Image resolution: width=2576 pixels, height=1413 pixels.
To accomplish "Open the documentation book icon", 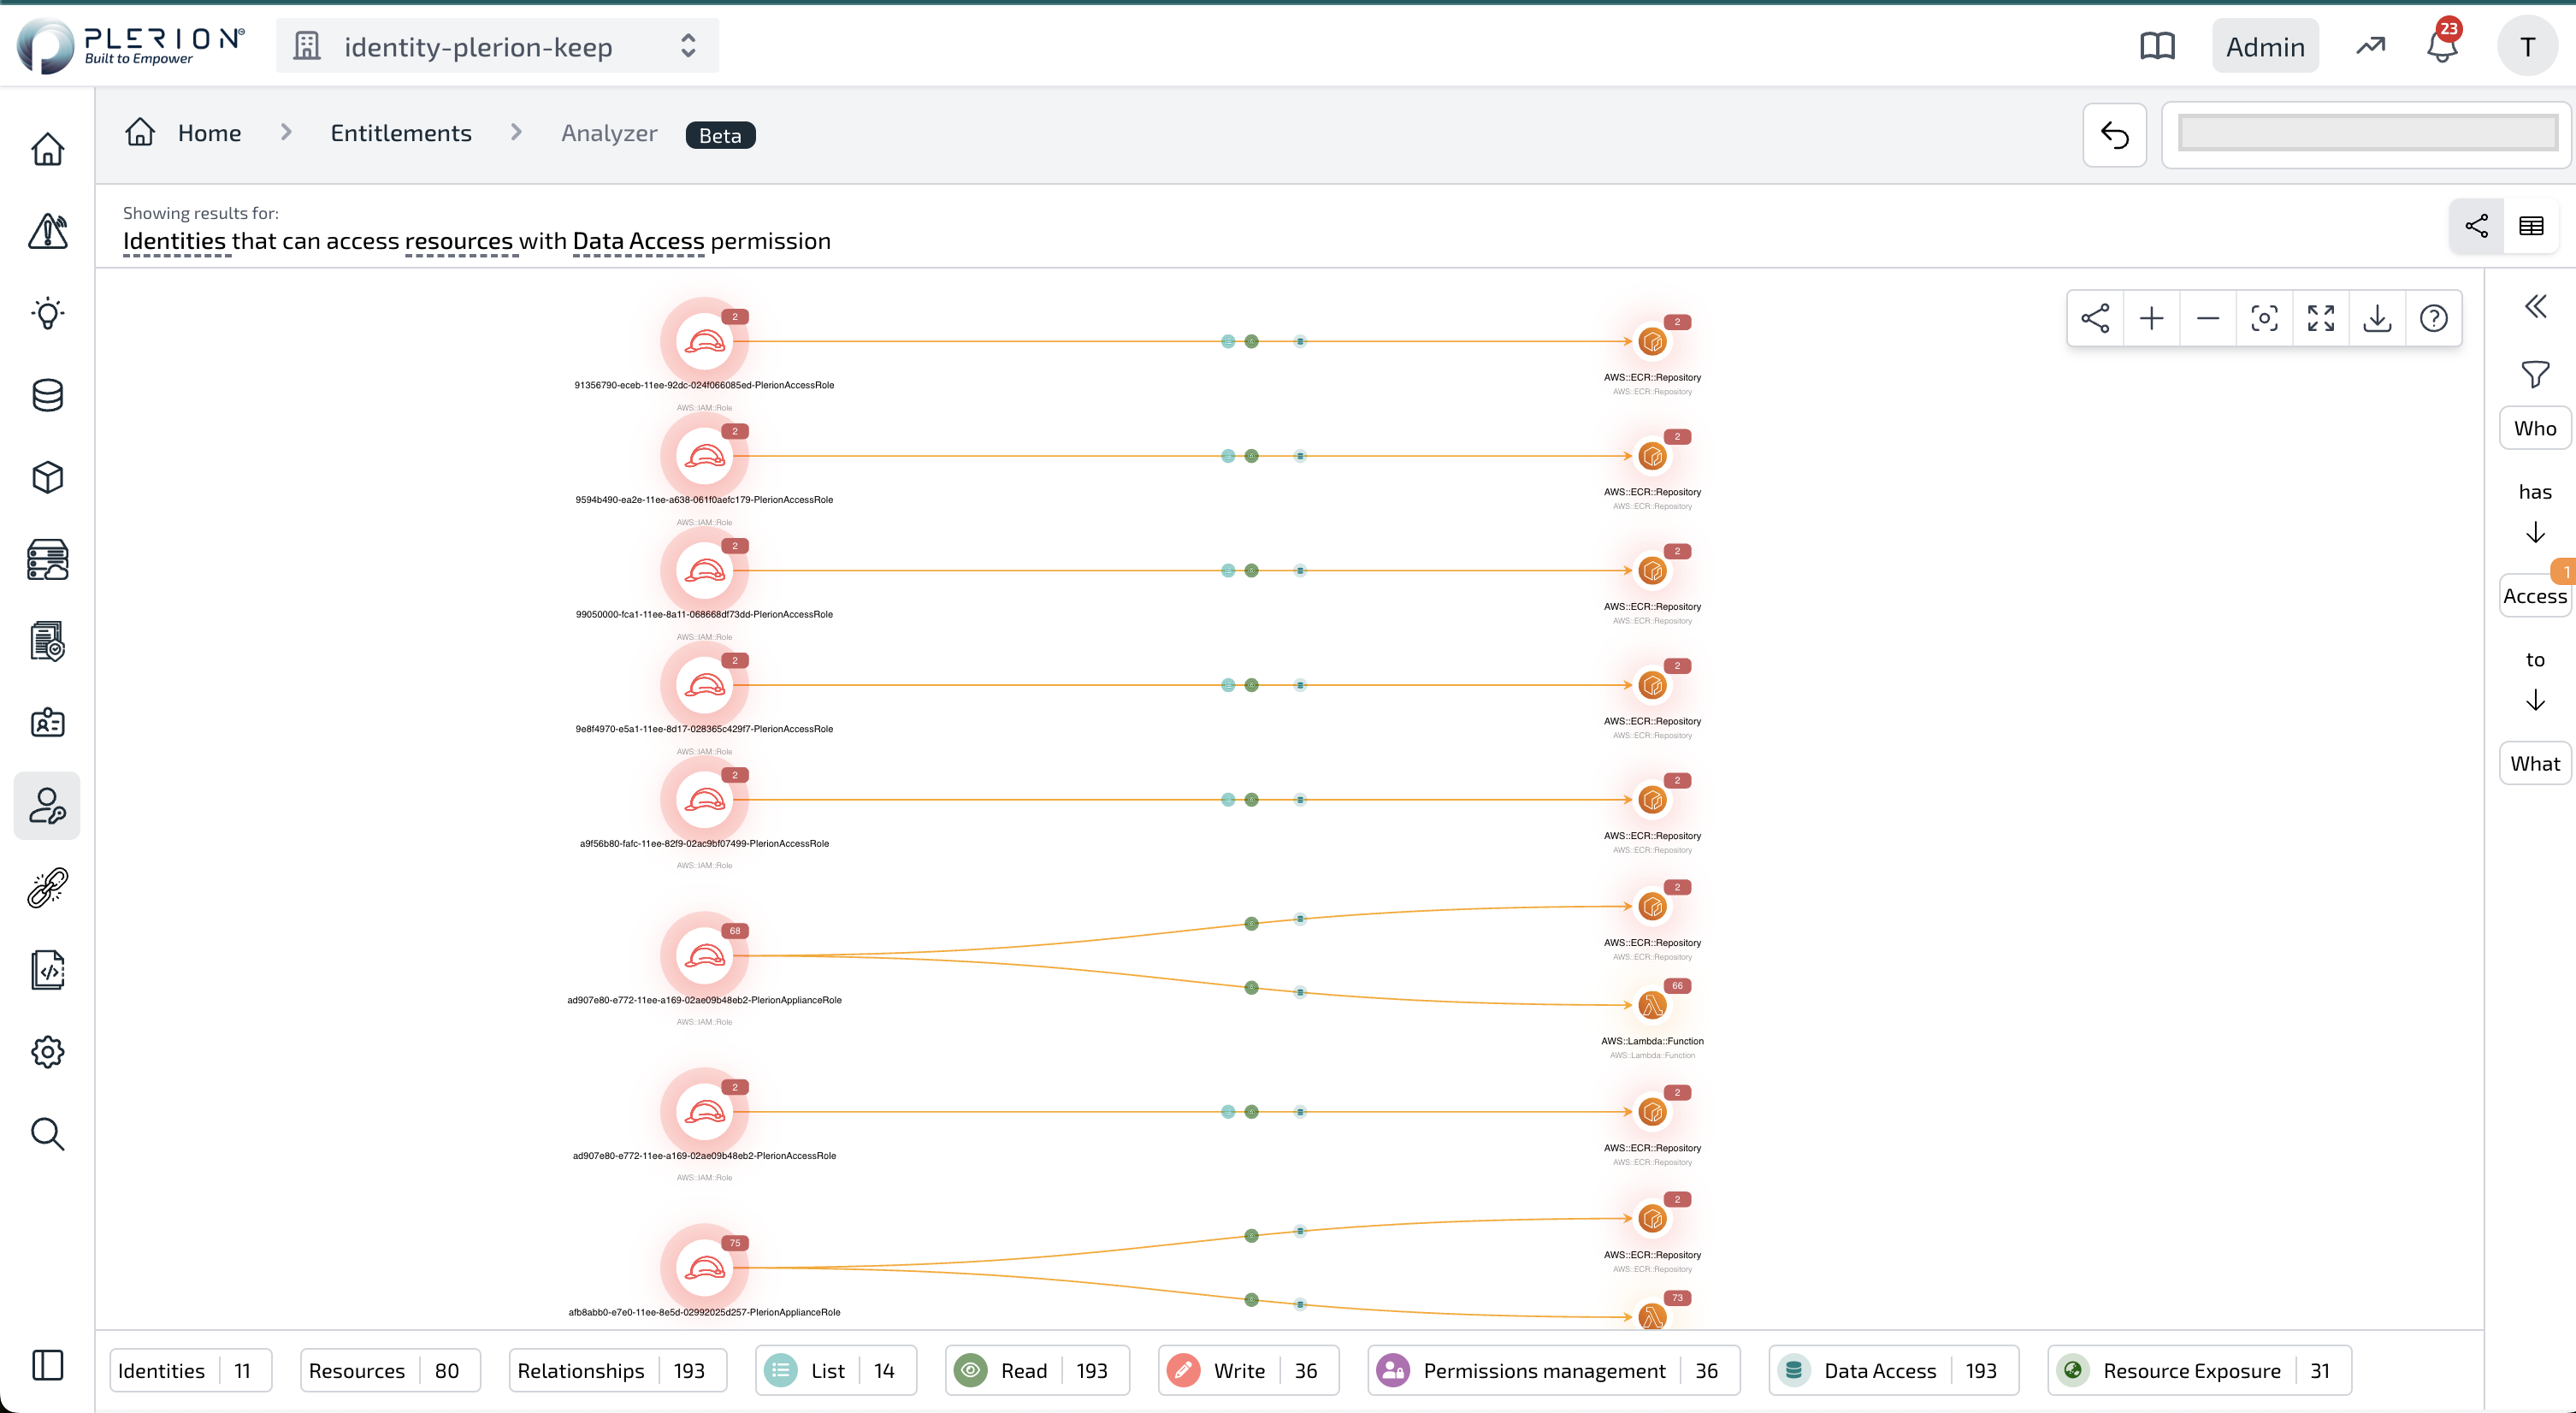I will point(2157,46).
